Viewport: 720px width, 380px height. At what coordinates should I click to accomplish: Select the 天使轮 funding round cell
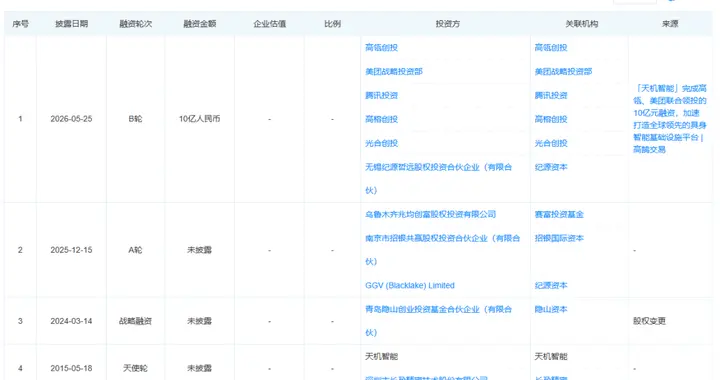[135, 369]
